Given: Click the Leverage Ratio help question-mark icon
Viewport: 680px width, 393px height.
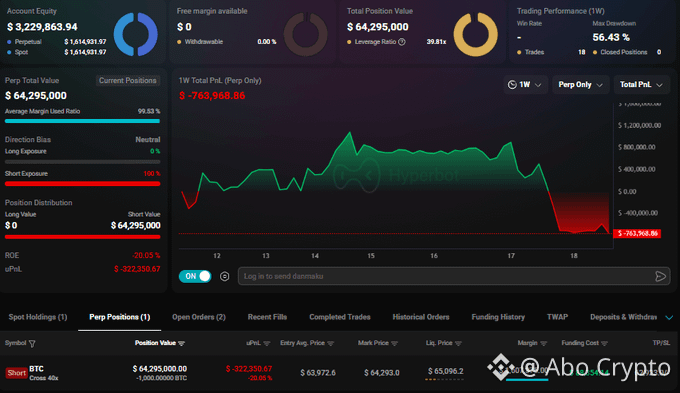Looking at the screenshot, I should 402,42.
